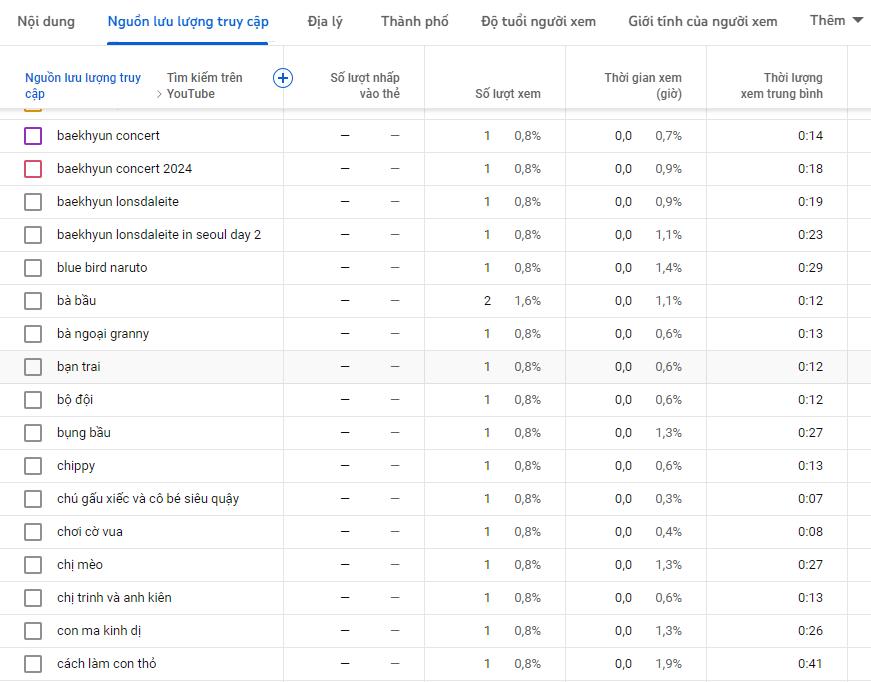Sort by Số lượt xem column header
The image size is (871, 682).
click(508, 94)
